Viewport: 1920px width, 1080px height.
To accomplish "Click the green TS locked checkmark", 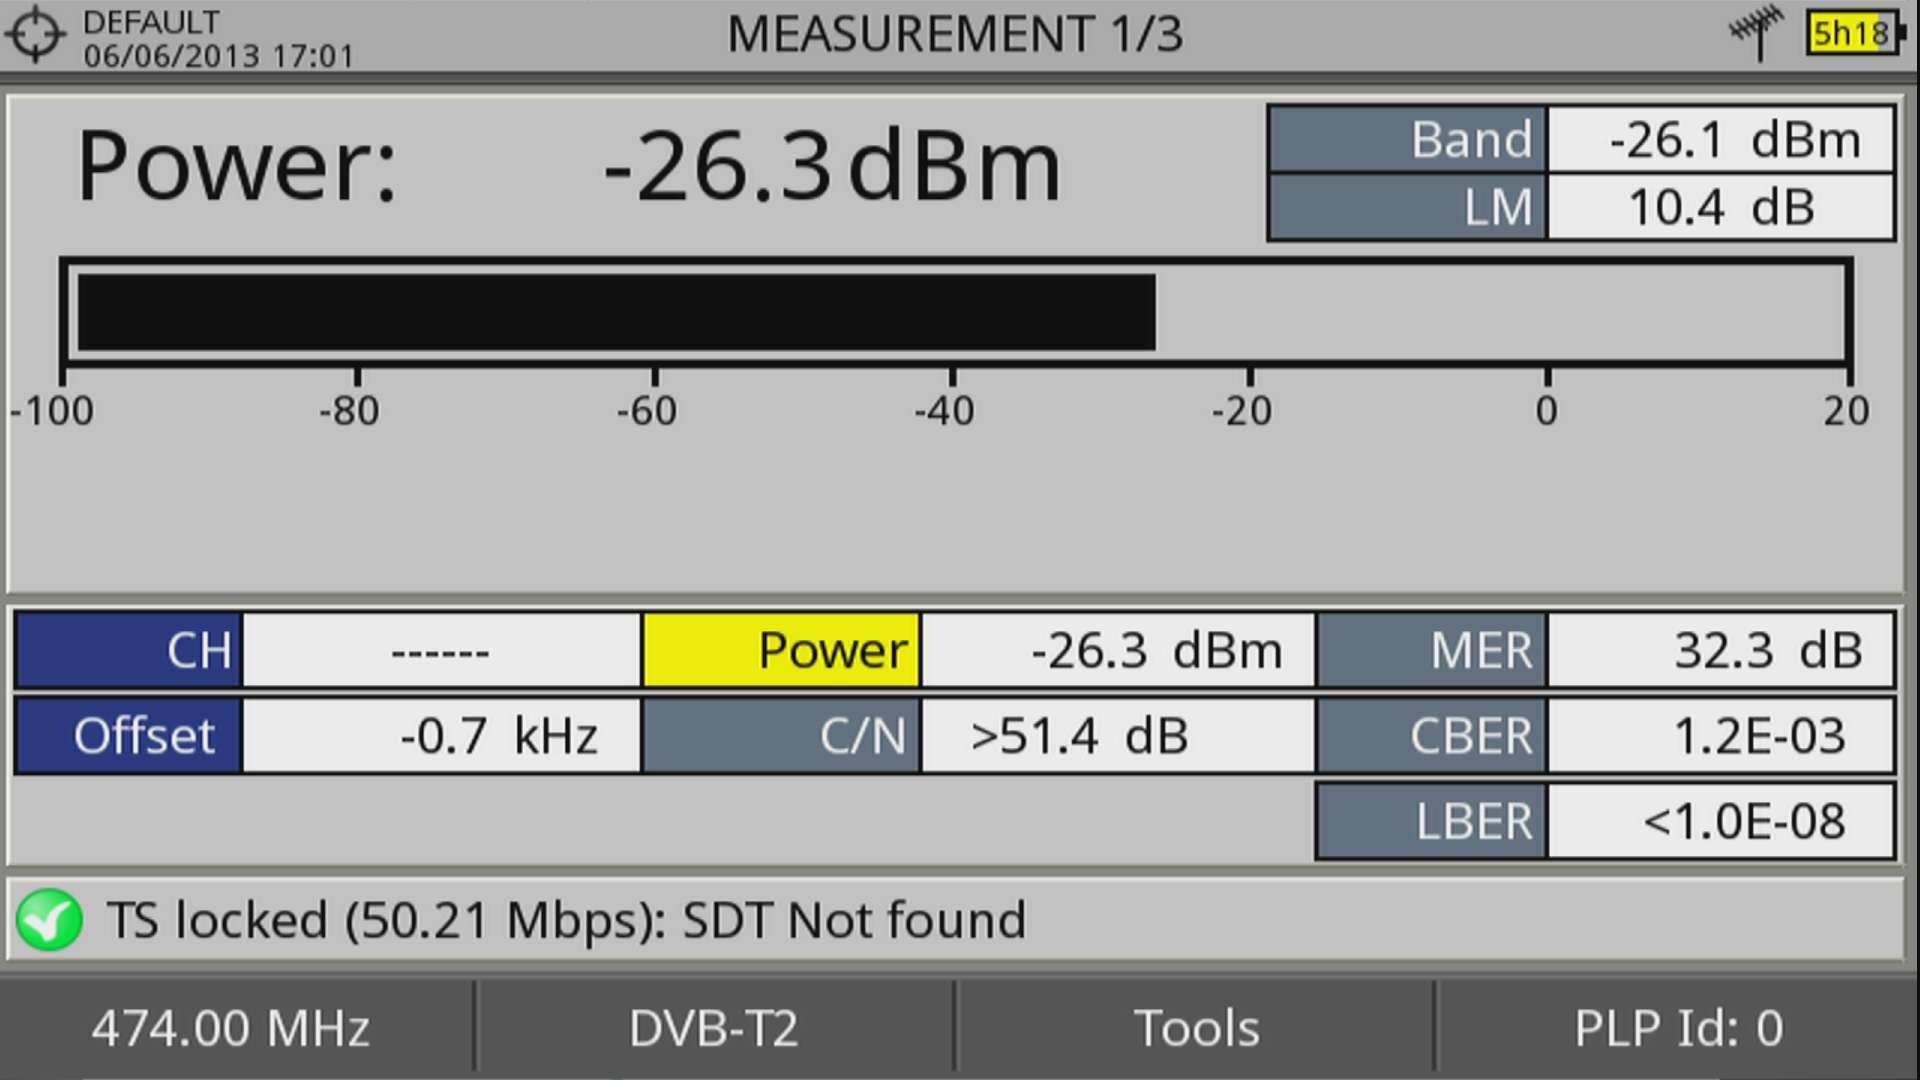I will (x=49, y=920).
